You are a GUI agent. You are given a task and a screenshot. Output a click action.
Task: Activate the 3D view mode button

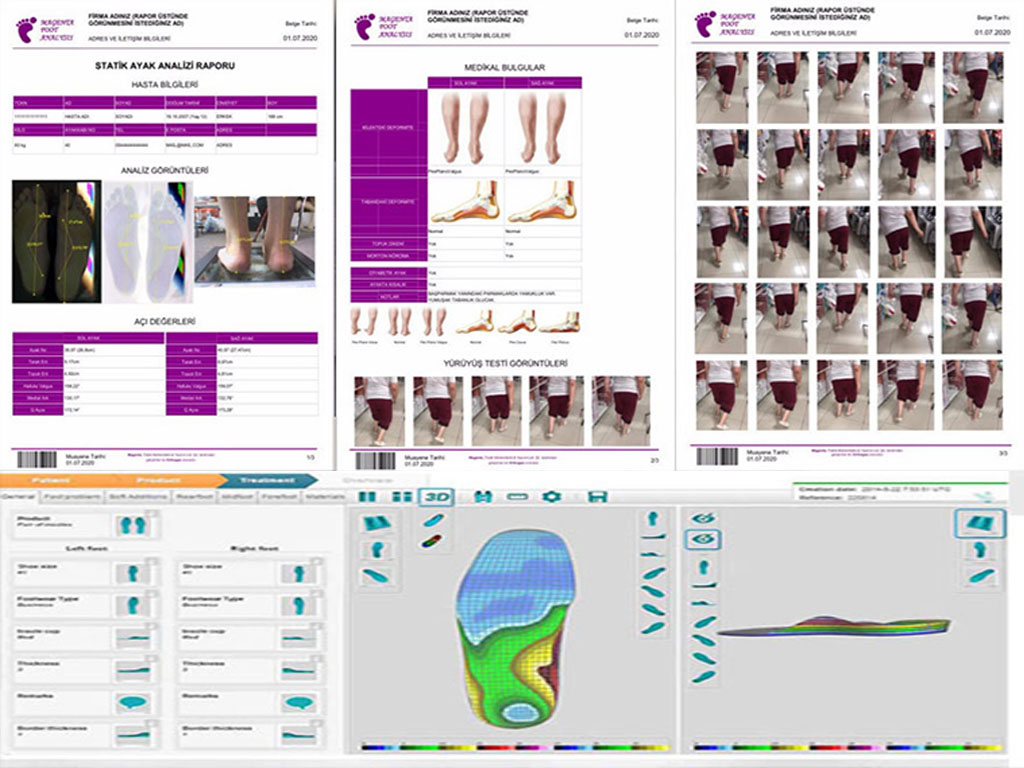point(436,497)
